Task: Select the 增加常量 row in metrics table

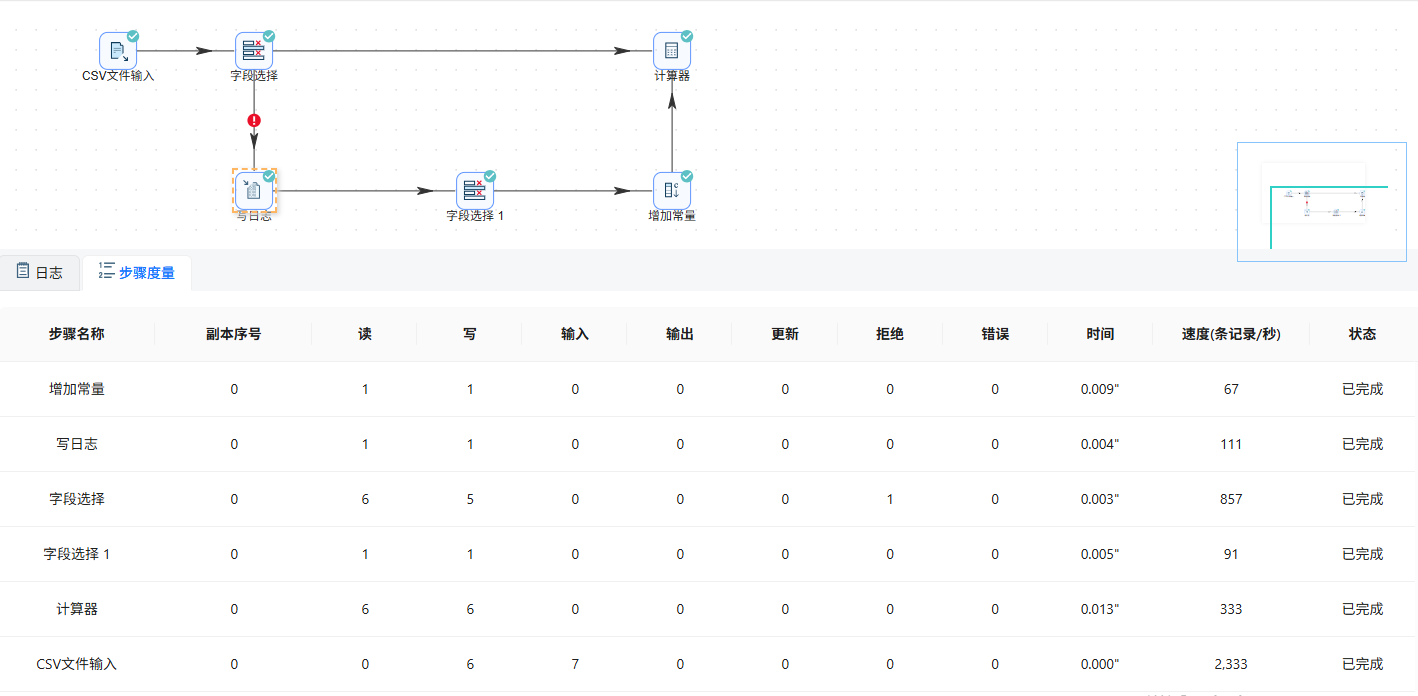Action: (x=709, y=389)
